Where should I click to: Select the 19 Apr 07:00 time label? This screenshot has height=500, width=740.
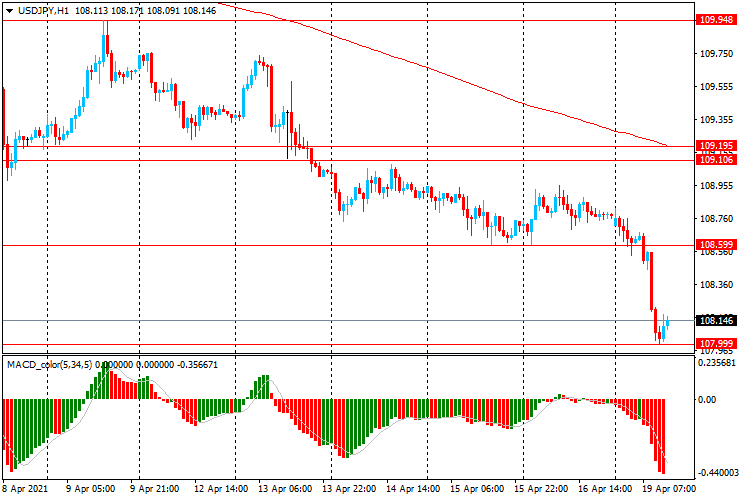pos(668,489)
